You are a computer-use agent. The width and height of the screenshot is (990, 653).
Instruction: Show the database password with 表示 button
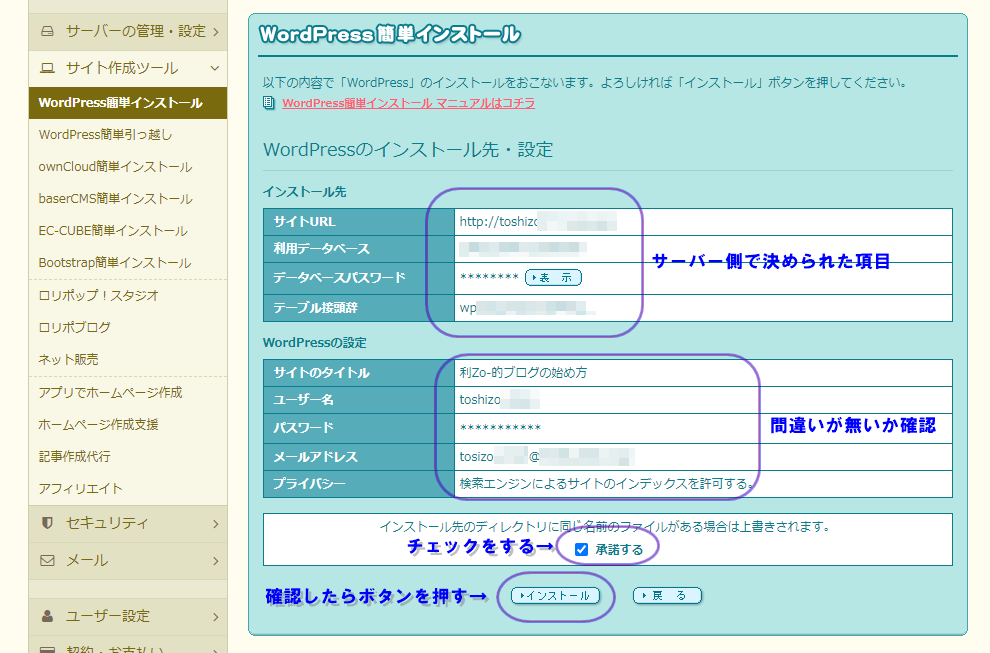coord(553,277)
